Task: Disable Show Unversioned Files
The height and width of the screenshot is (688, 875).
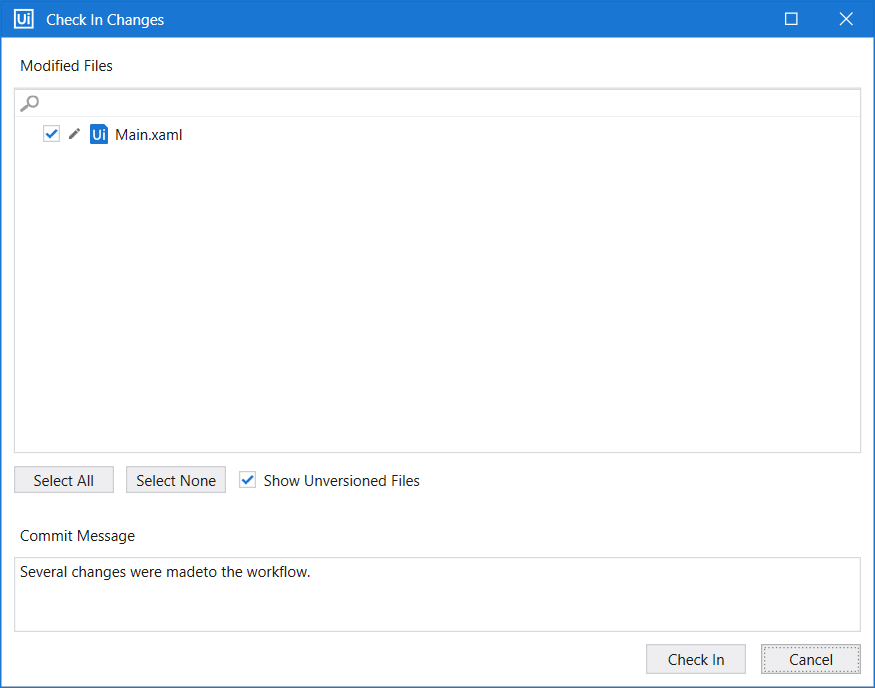Action: 247,480
